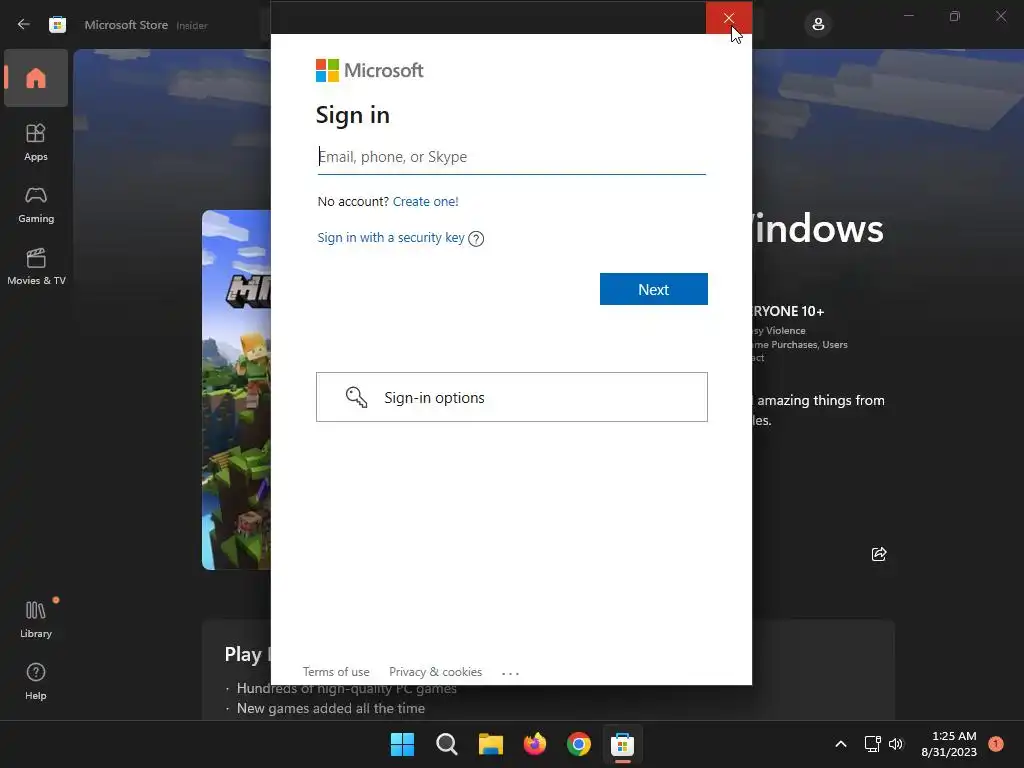This screenshot has width=1024, height=768.
Task: Launch Google Chrome from the taskbar
Action: [579, 744]
